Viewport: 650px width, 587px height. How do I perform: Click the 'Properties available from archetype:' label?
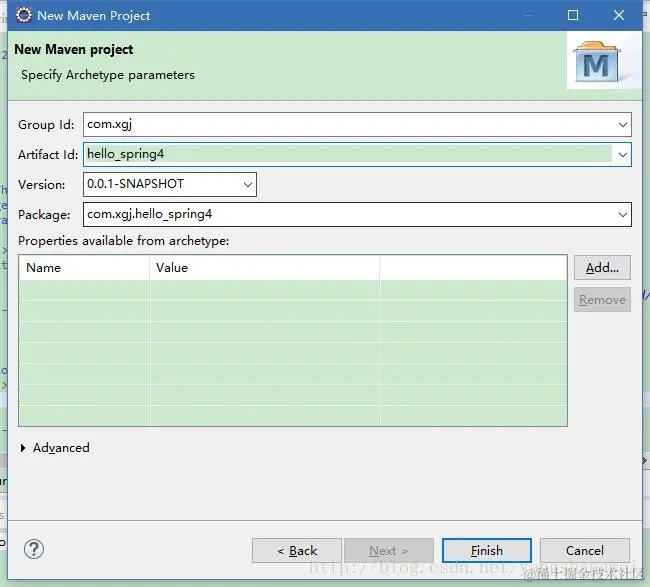pos(124,241)
